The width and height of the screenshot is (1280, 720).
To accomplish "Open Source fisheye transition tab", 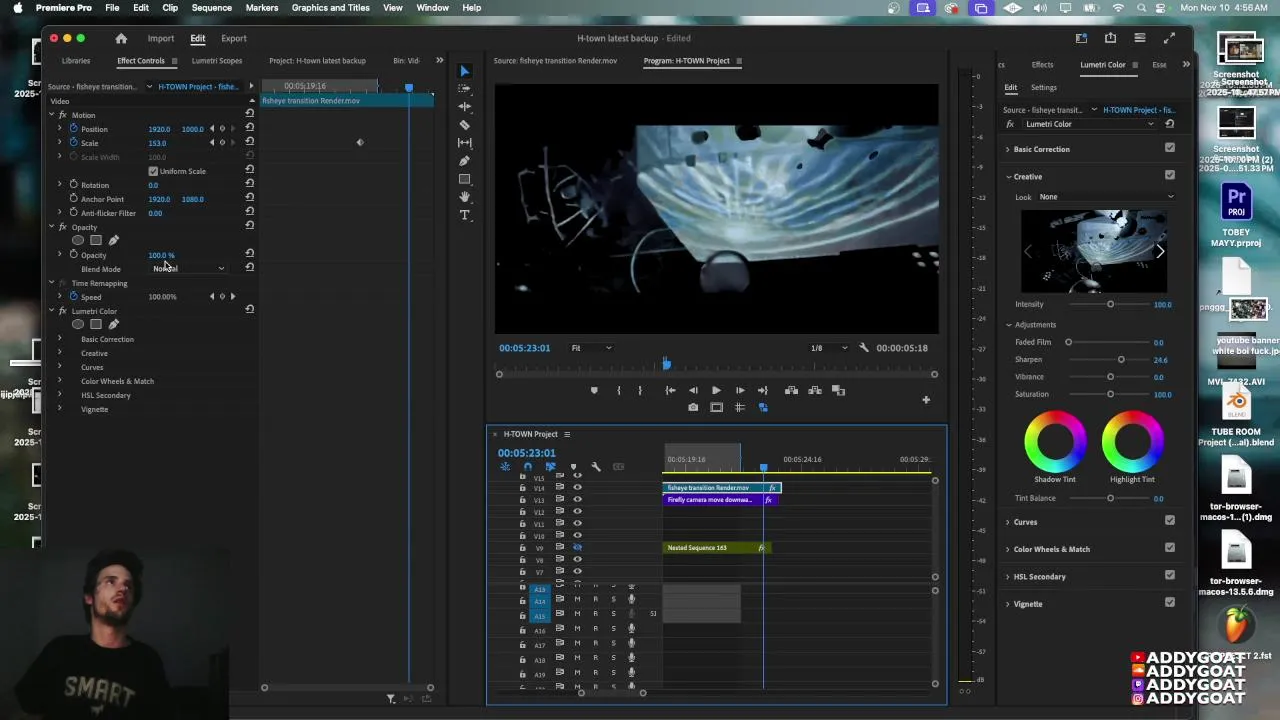I will (555, 61).
